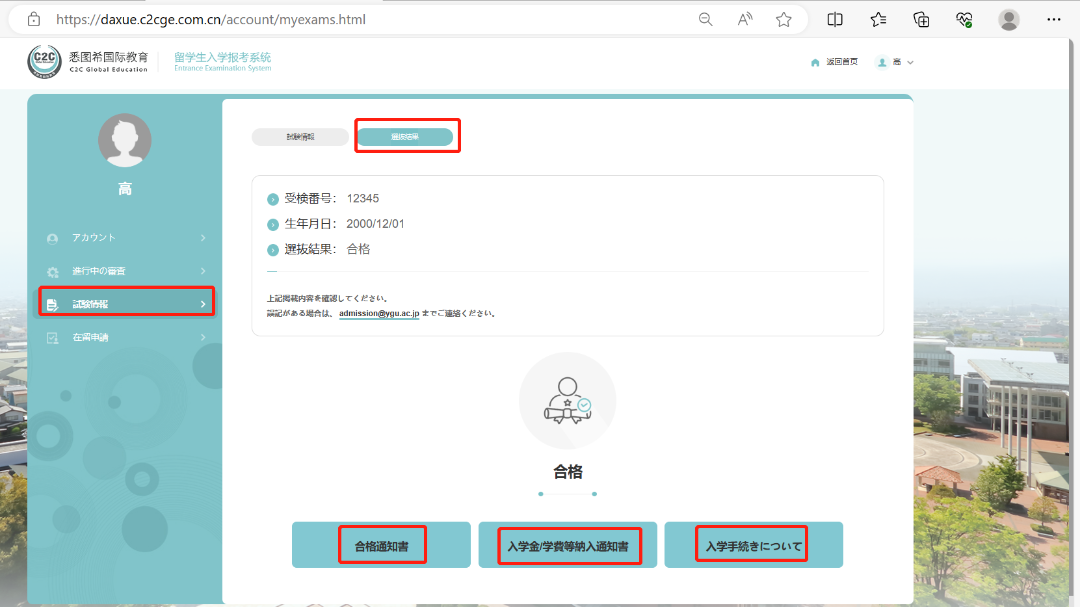Click the user avatar icon in header
This screenshot has height=607, width=1080.
882,63
